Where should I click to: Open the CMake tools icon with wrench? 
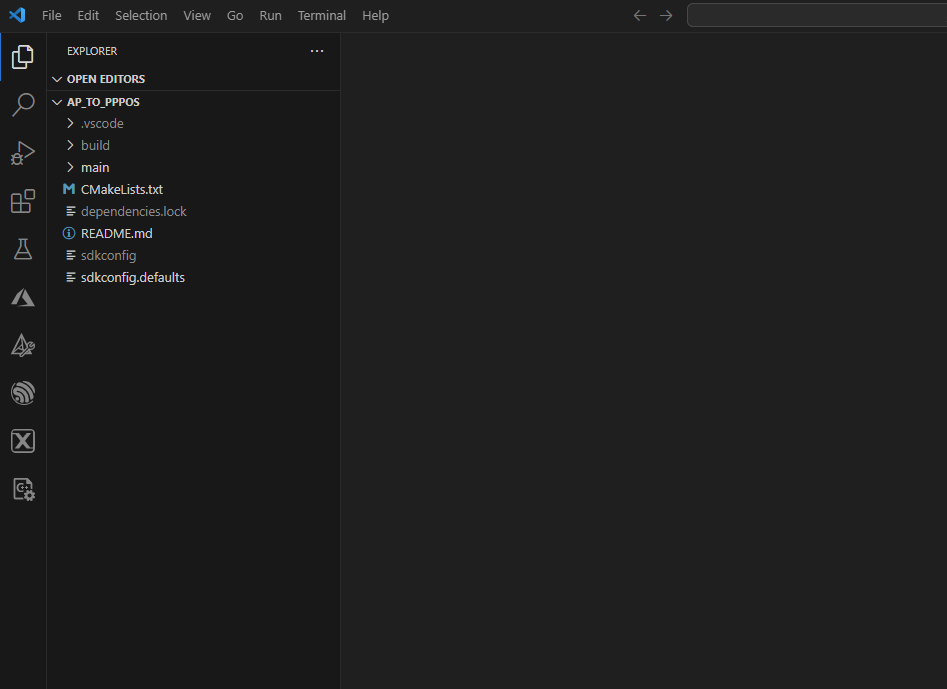point(23,345)
